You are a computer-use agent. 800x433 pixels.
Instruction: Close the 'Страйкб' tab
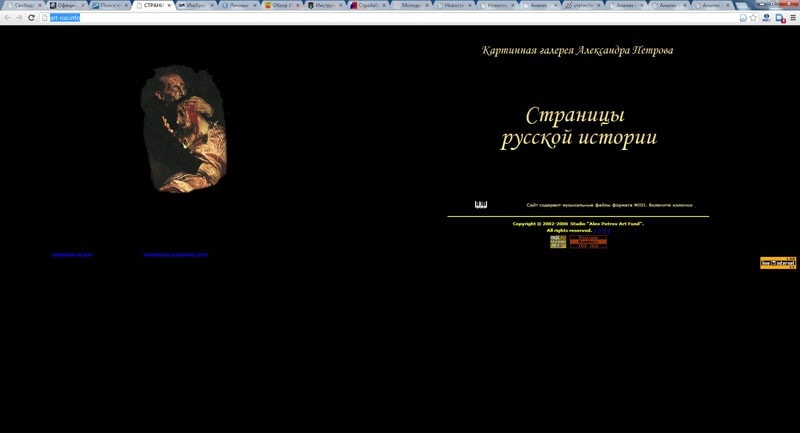point(384,6)
